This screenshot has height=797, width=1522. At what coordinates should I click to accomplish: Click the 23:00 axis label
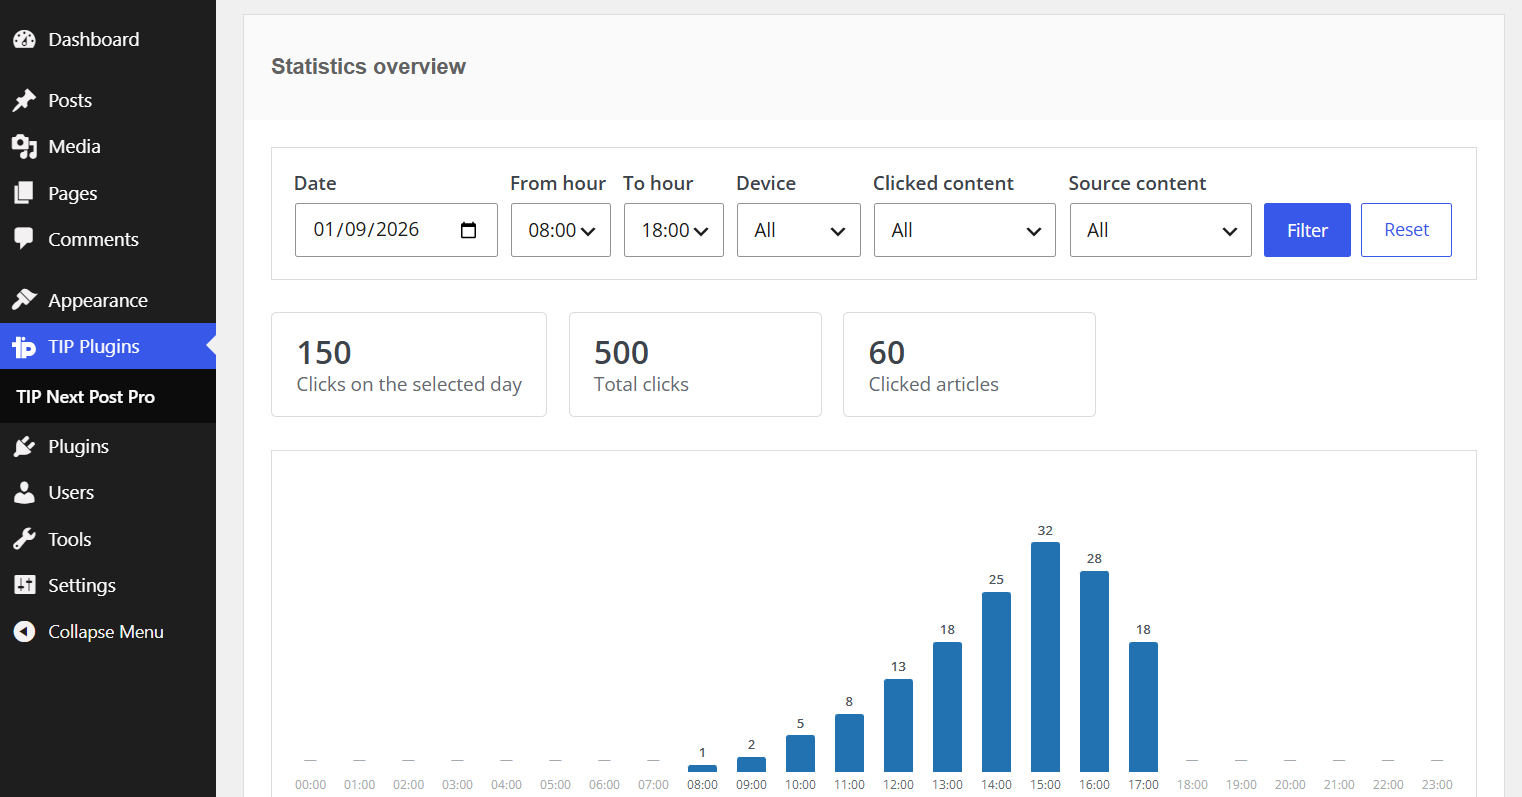1437,785
